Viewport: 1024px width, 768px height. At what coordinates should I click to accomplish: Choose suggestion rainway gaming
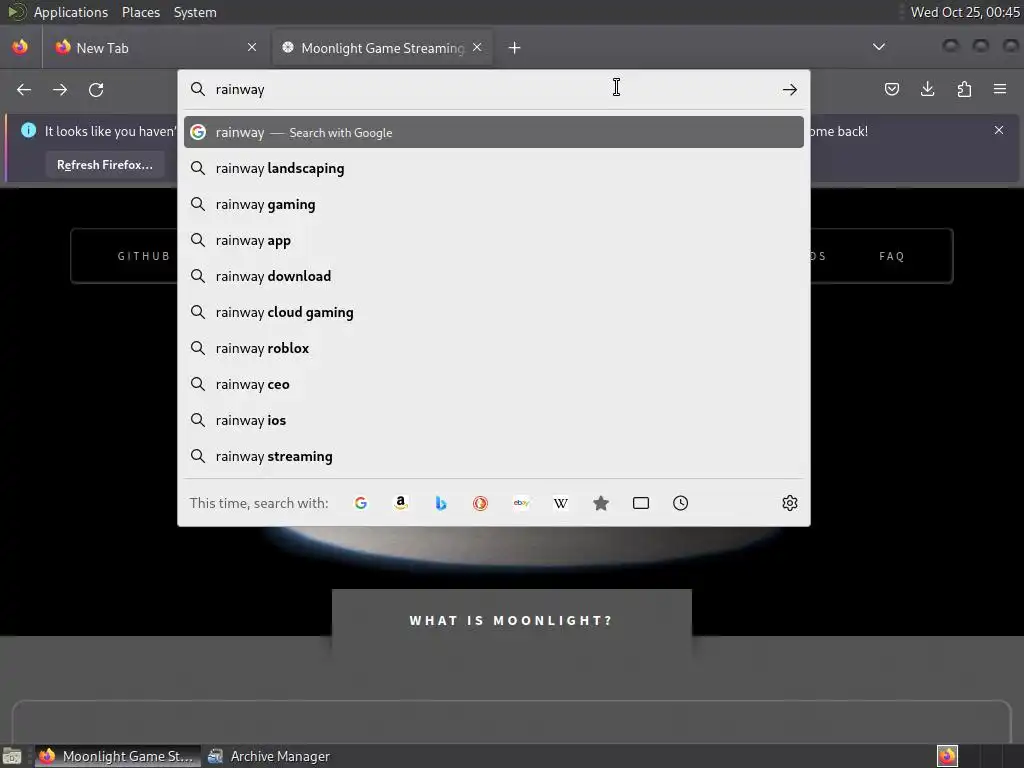coord(494,204)
